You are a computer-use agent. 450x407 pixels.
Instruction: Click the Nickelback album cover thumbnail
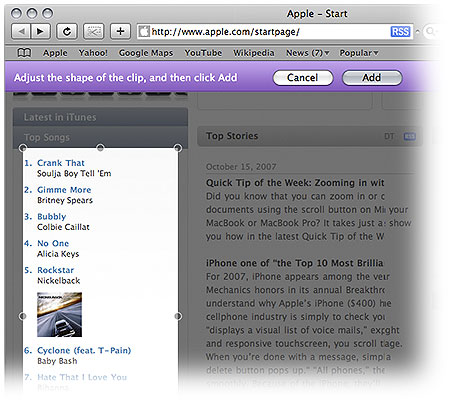coord(59,314)
